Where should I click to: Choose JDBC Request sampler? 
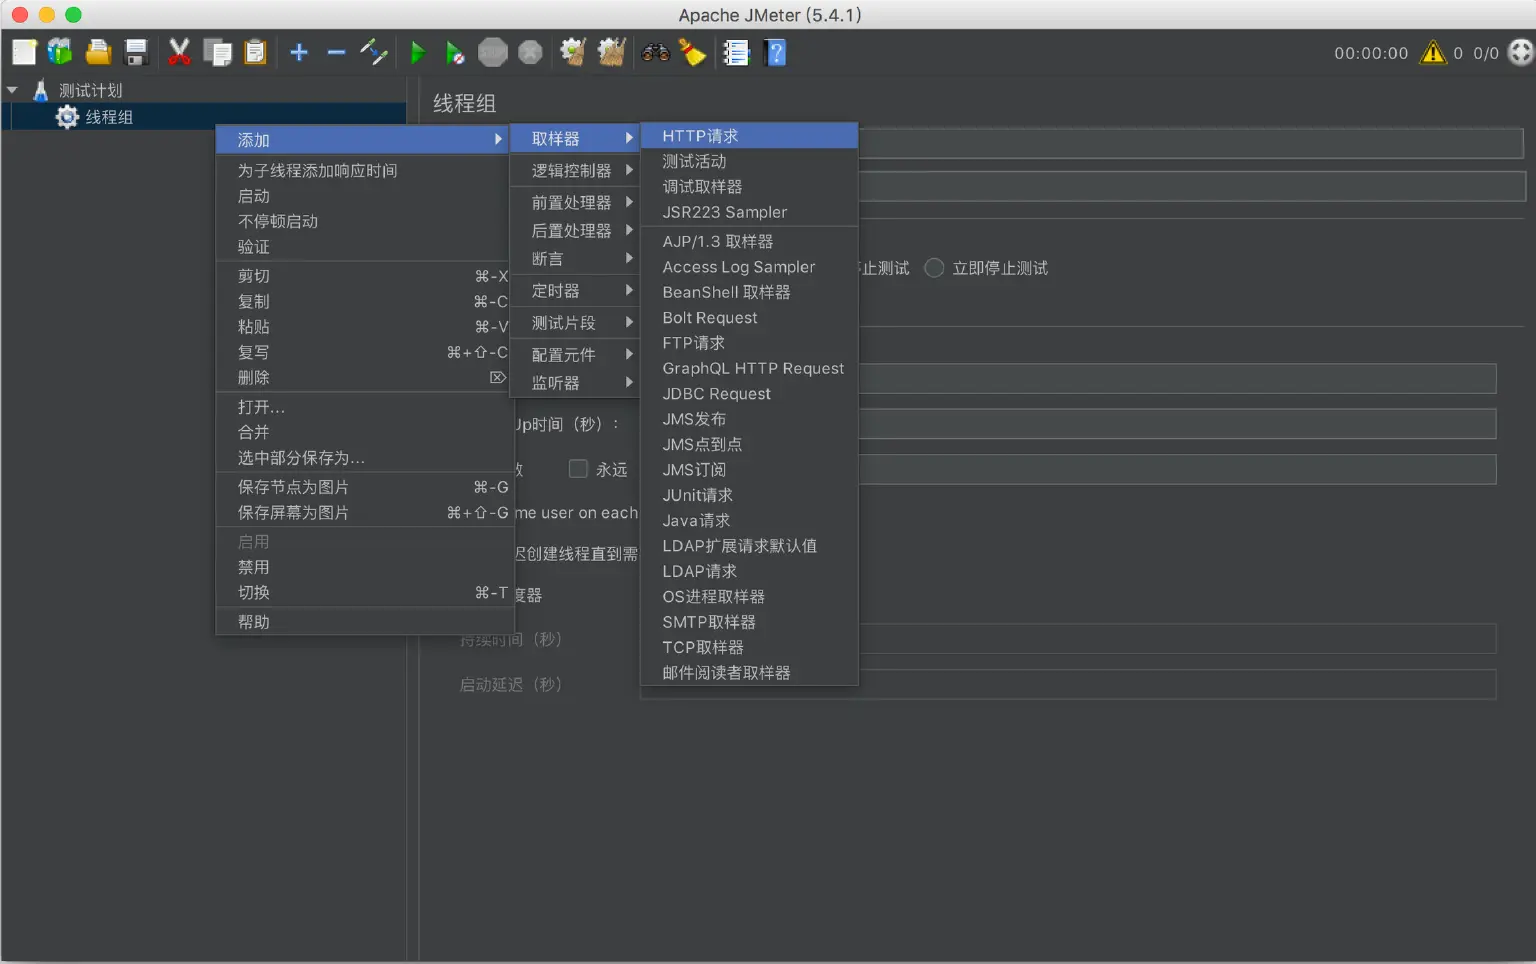pos(716,393)
